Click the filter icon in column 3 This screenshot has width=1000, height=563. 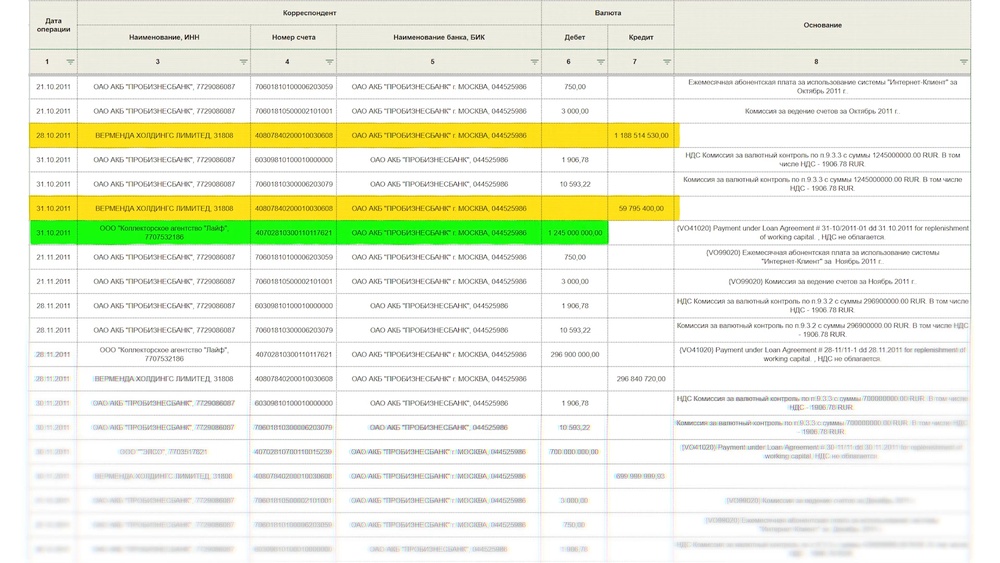click(x=244, y=62)
